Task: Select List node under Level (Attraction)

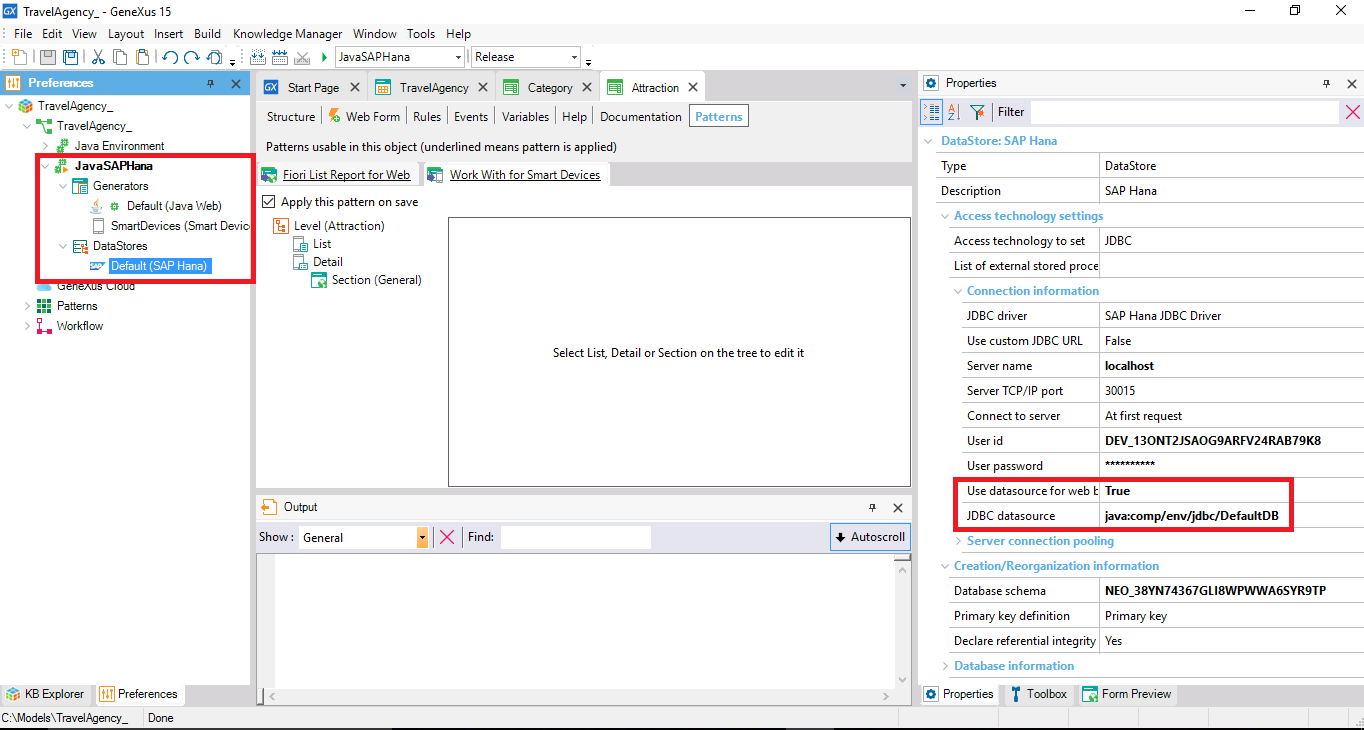Action: pyautogui.click(x=322, y=244)
